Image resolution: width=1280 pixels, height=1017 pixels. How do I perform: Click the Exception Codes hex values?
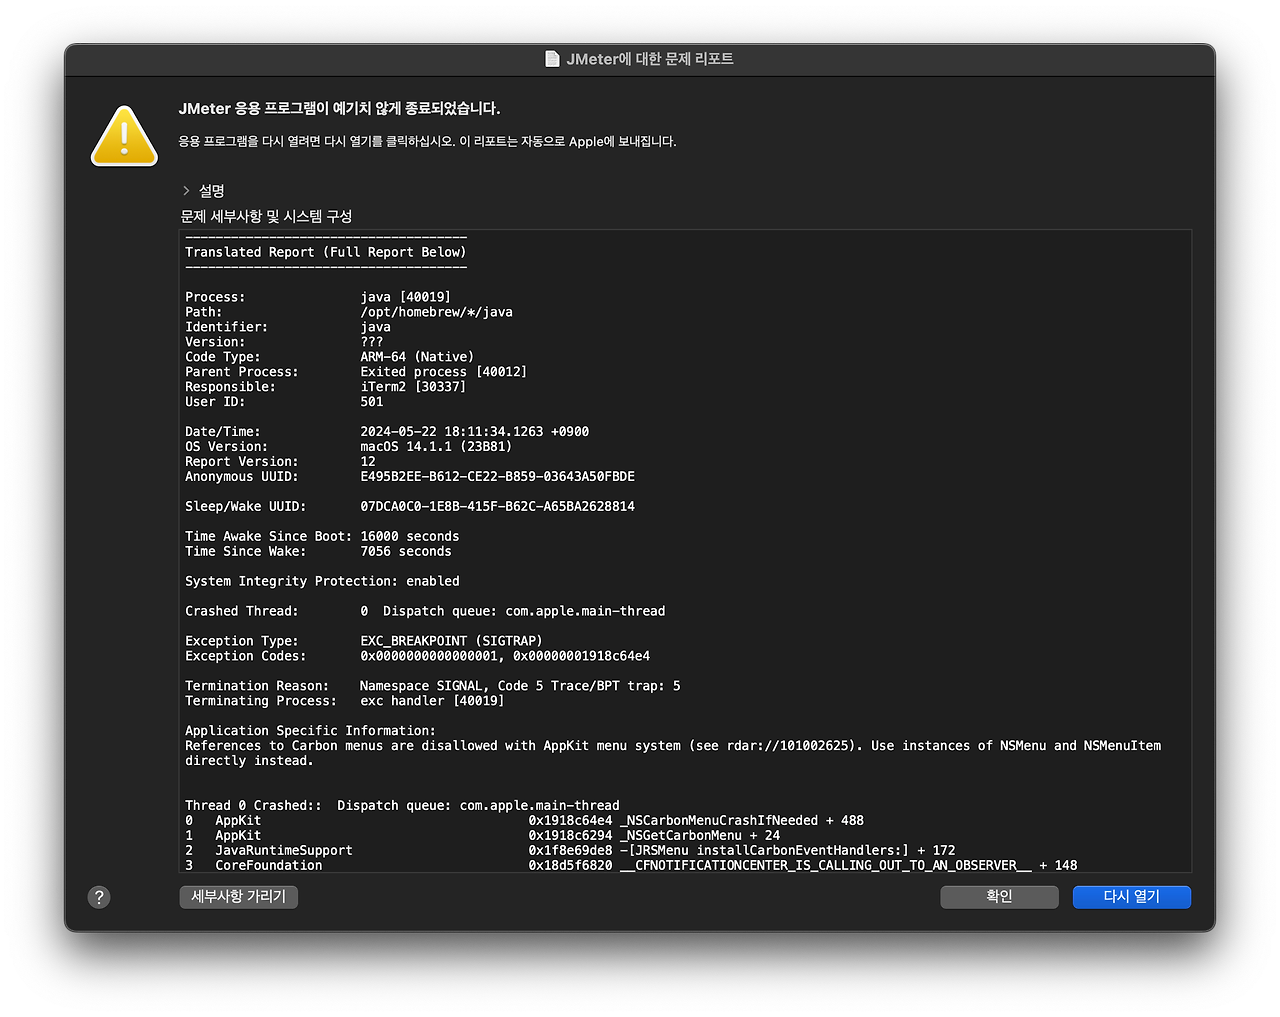pos(505,656)
